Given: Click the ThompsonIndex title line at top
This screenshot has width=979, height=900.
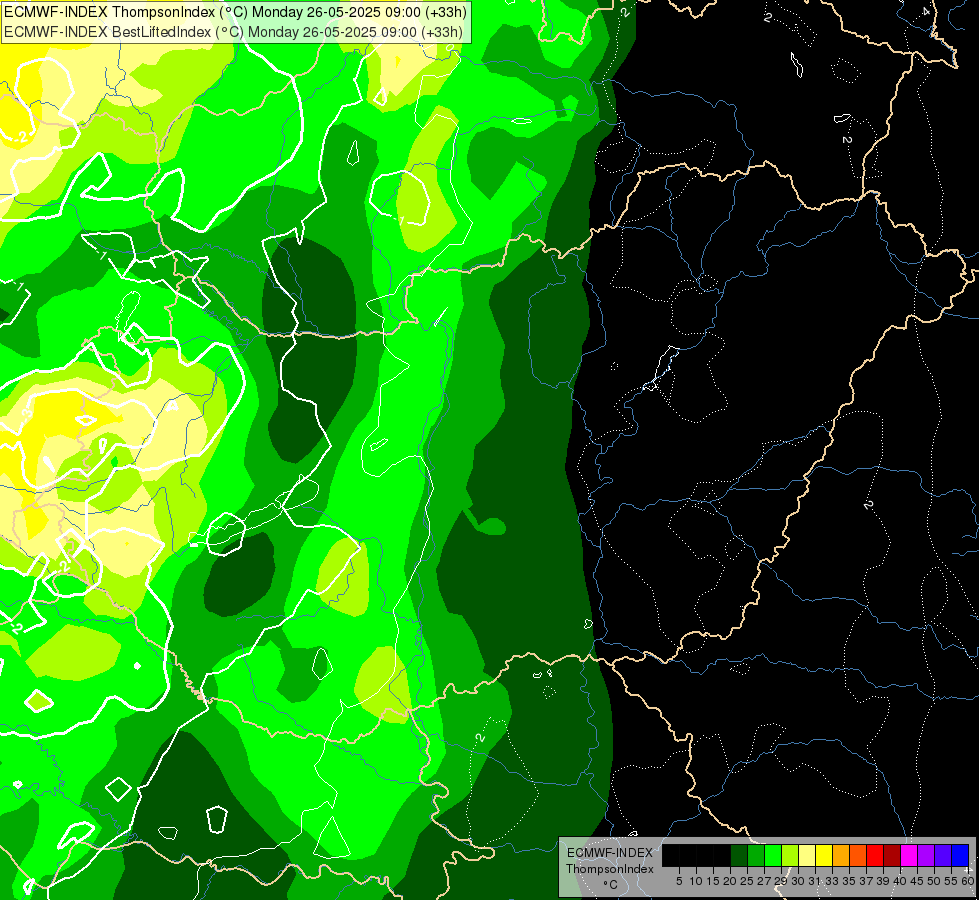Looking at the screenshot, I should point(235,12).
